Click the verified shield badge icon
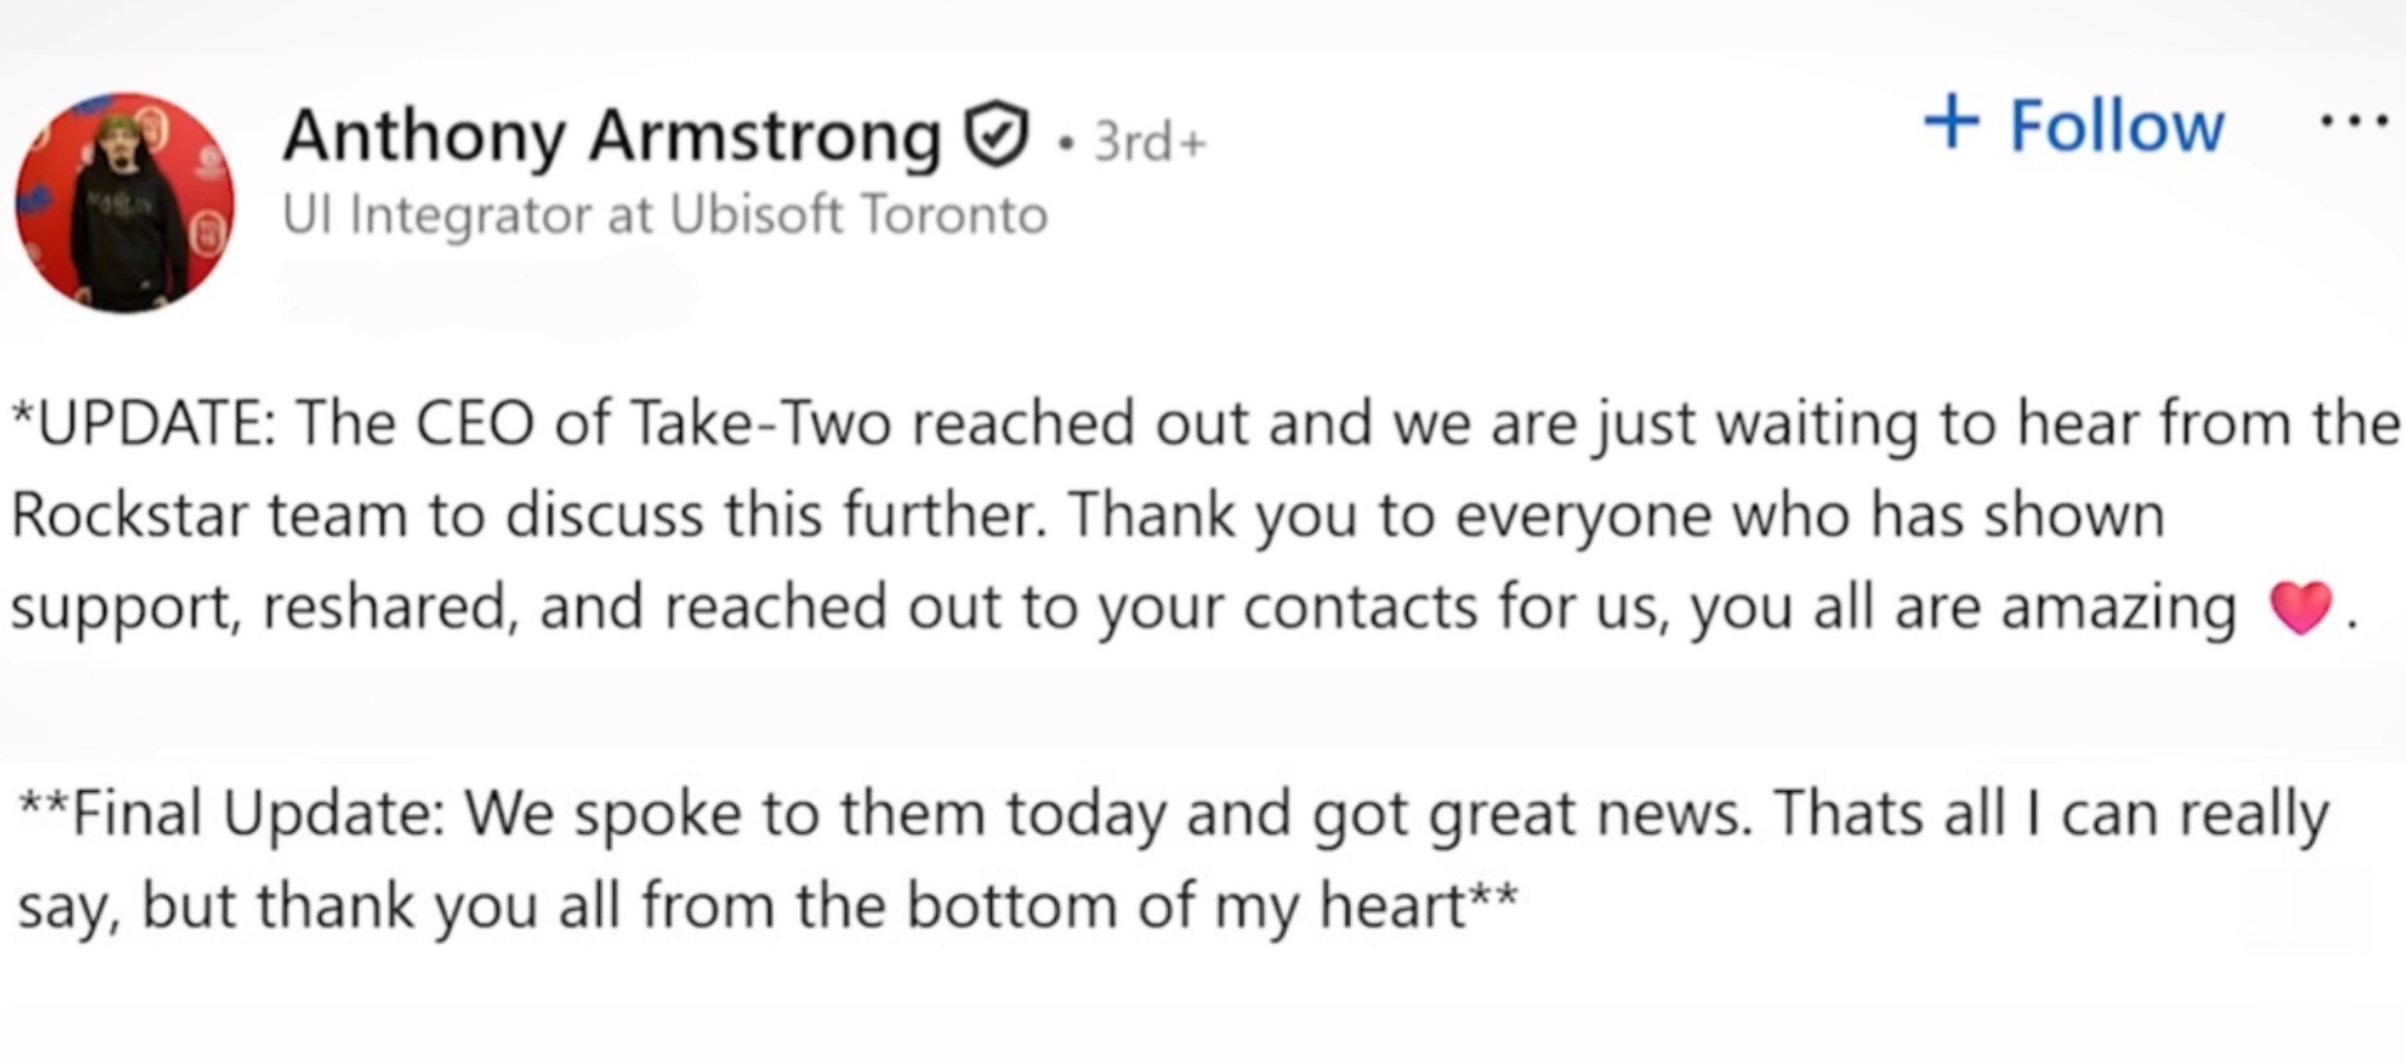Screen dimensions: 2406x1064 point(996,135)
